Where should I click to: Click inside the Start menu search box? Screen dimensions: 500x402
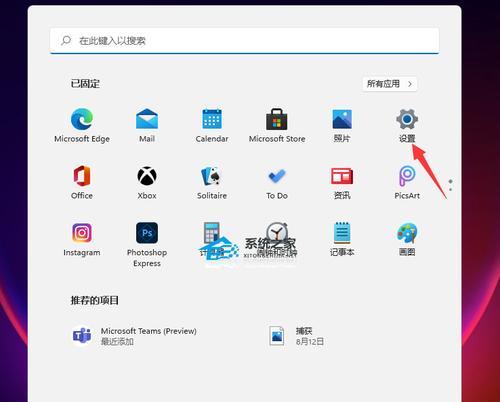244,41
